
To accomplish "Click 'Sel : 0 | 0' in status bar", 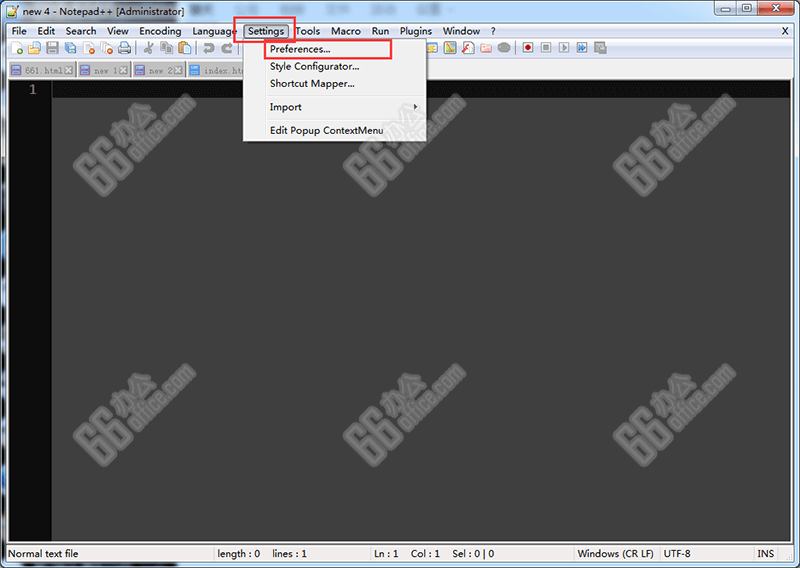I will coord(473,554).
